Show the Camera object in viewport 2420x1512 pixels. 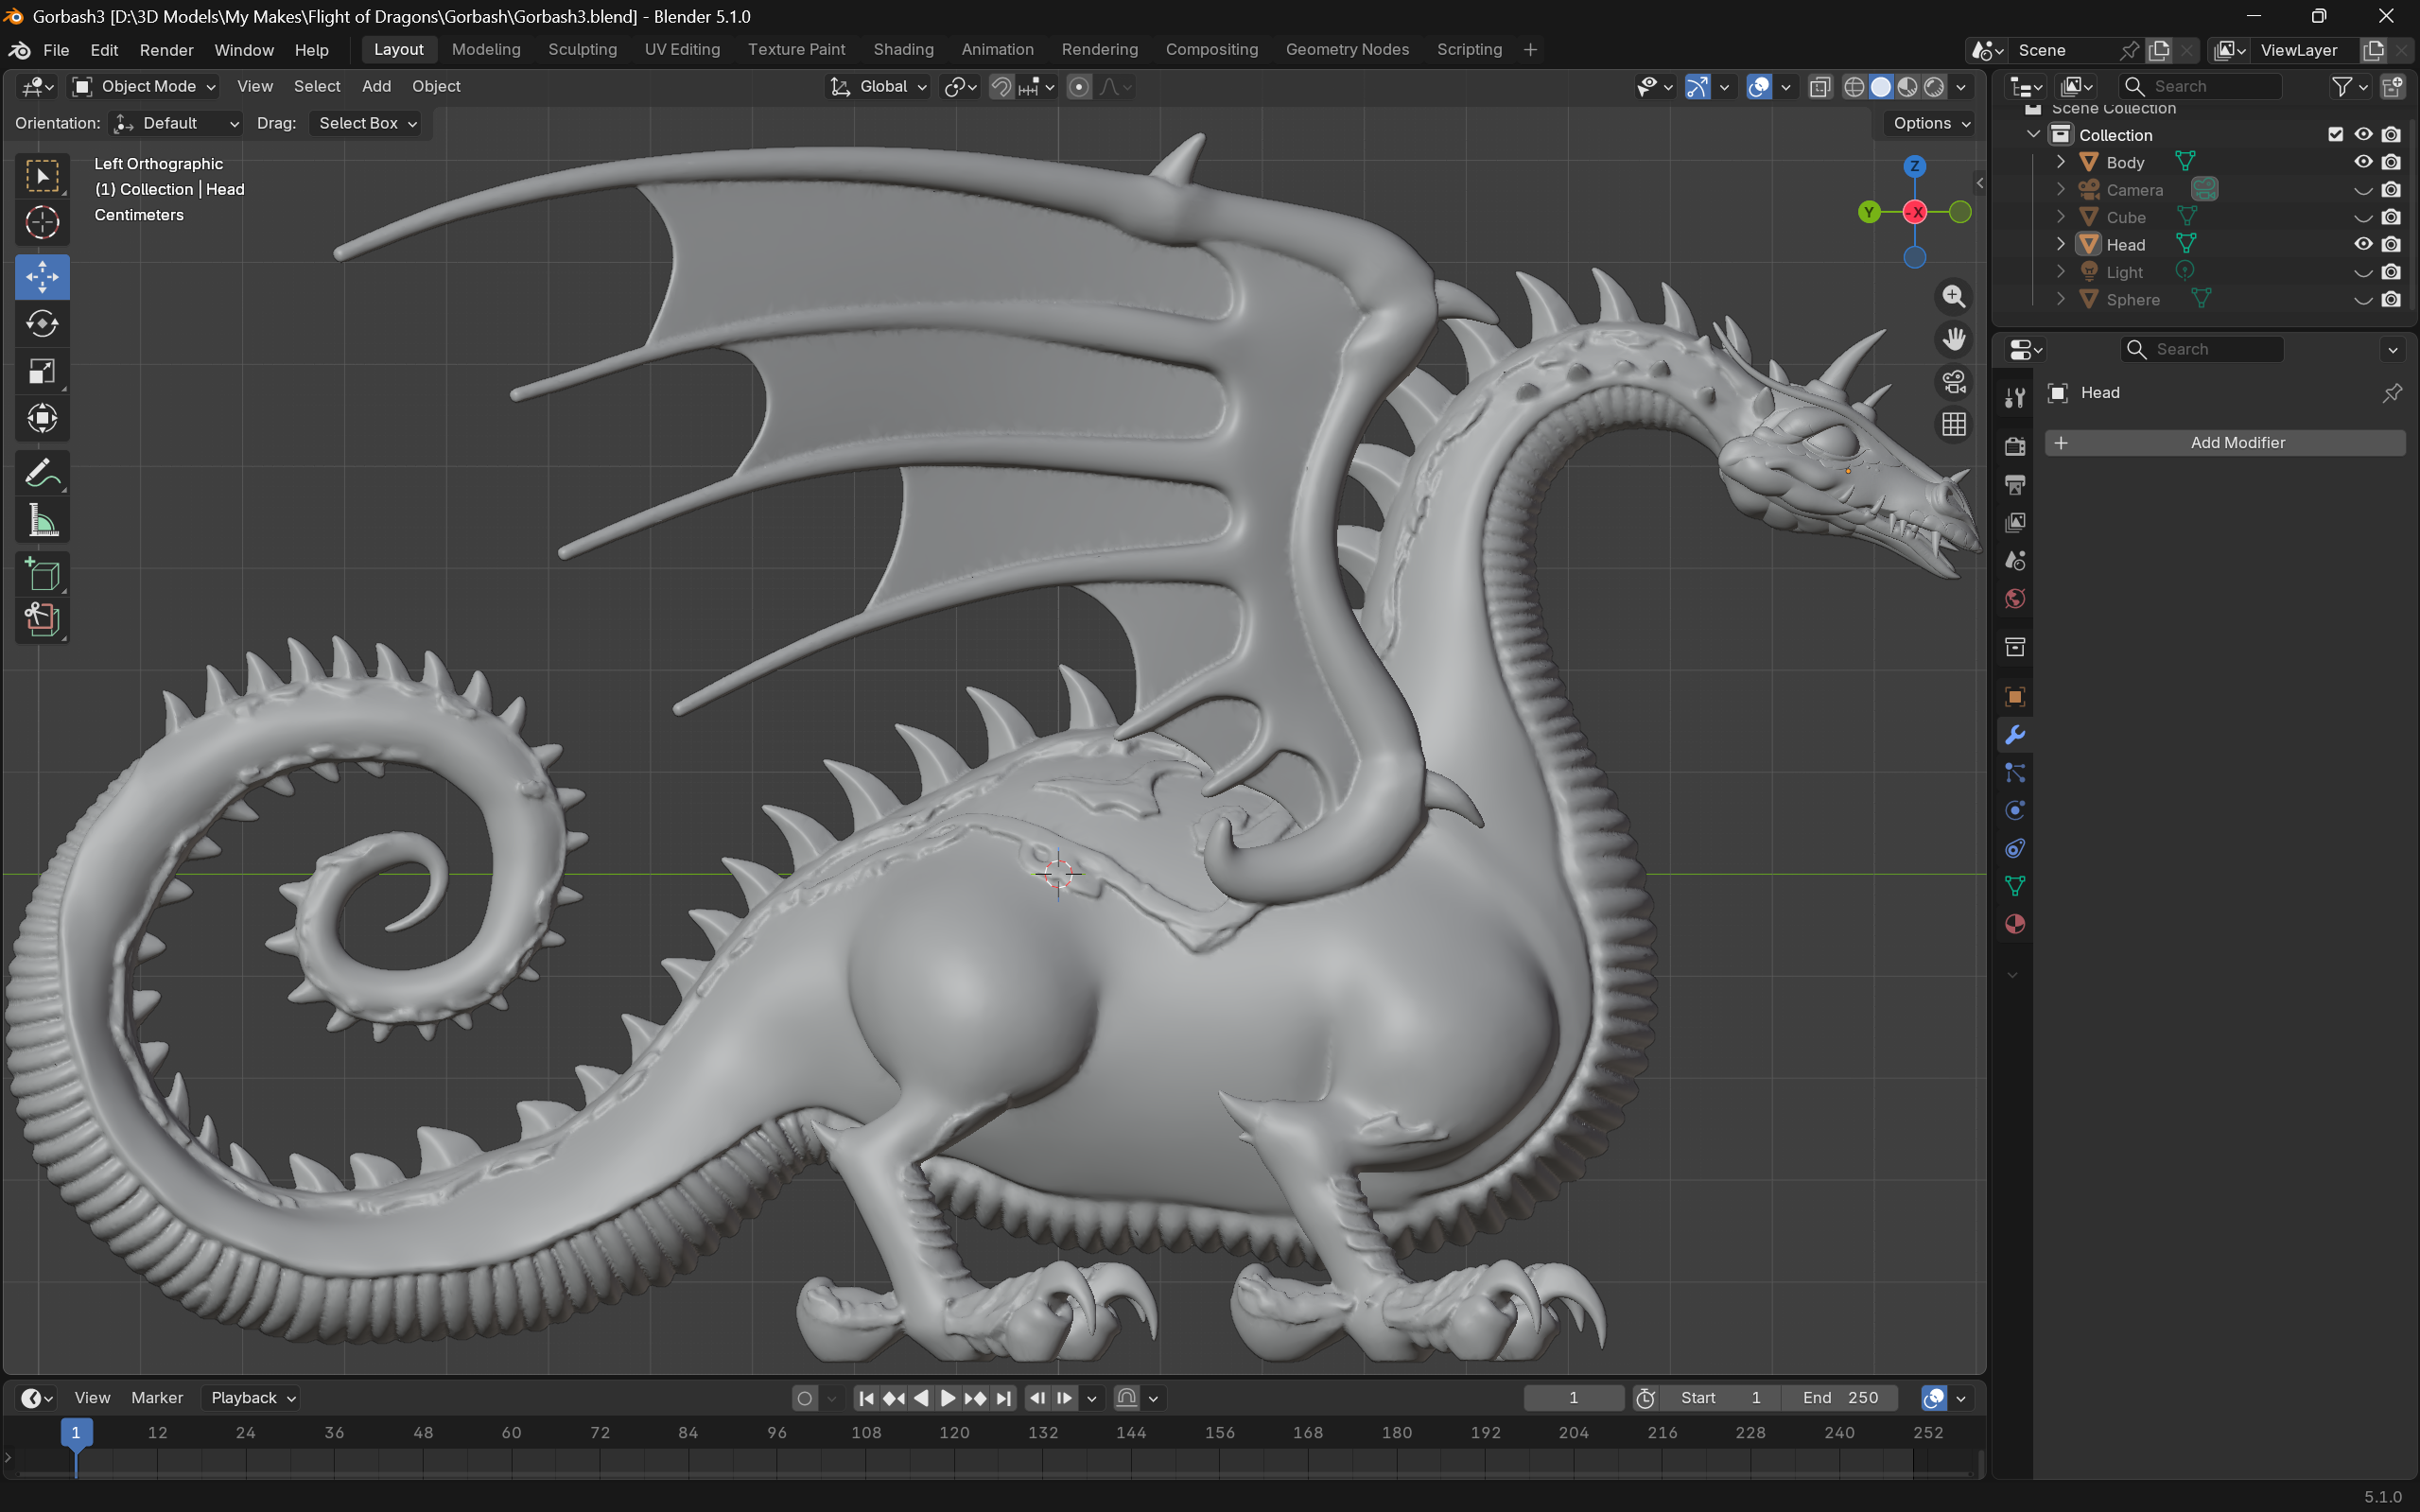click(2363, 190)
